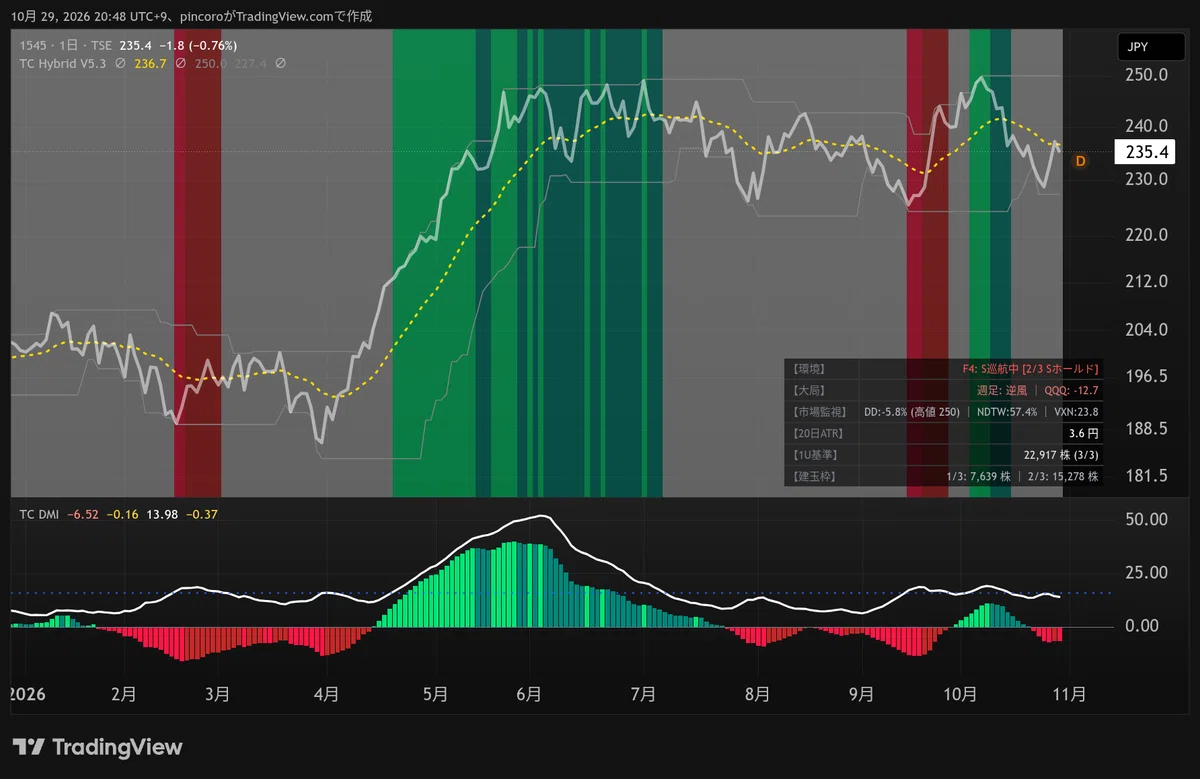Click the 10月 label on time axis

tap(960, 693)
